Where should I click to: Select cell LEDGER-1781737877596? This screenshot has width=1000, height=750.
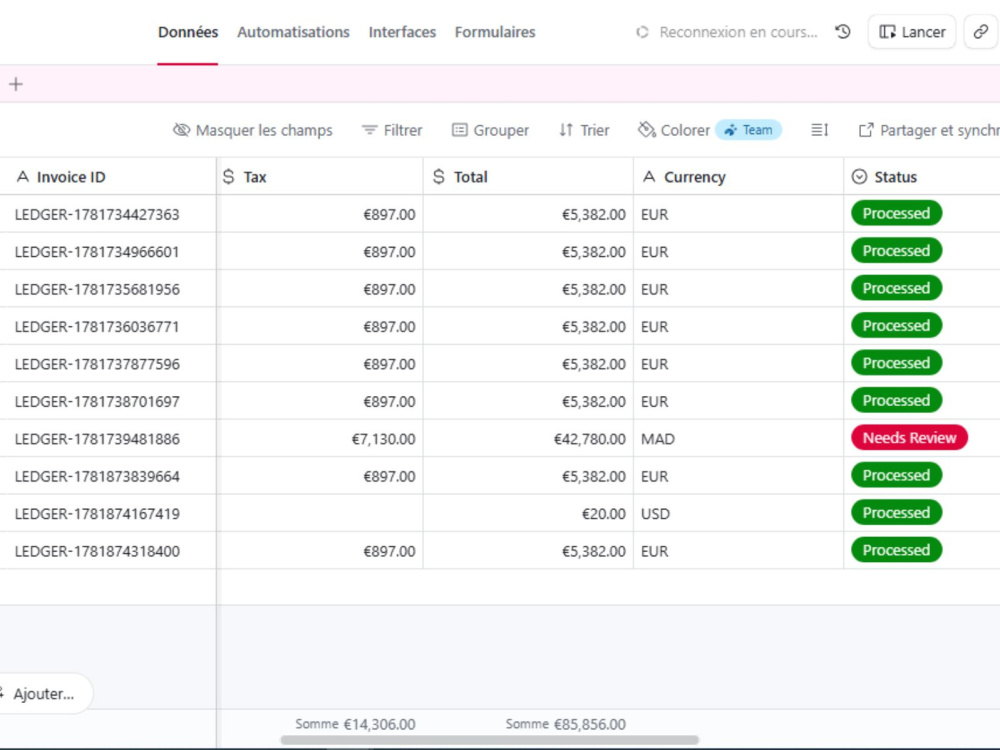coord(108,364)
